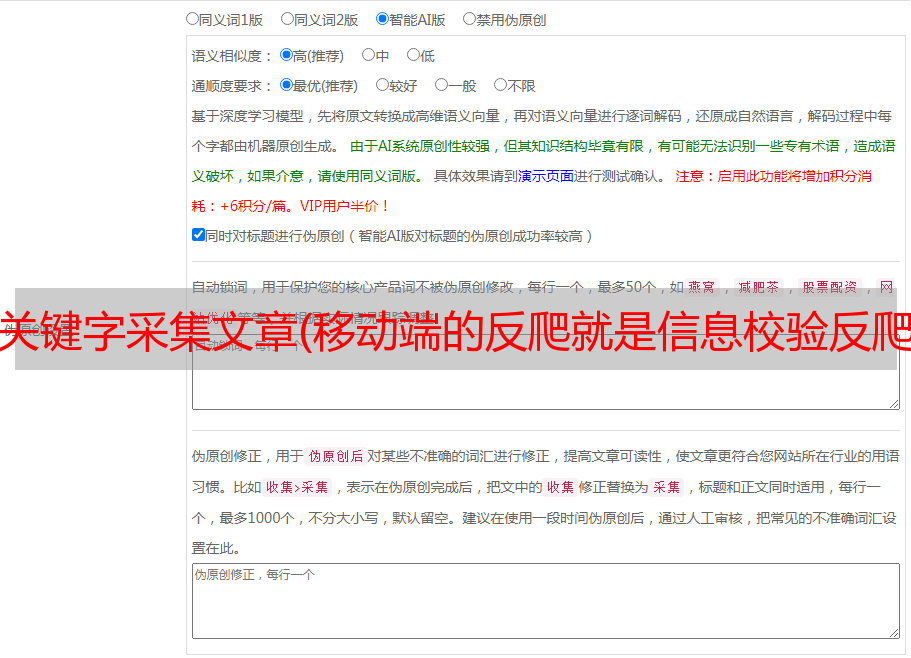Set 通顺度要求 to 一般

(442, 85)
